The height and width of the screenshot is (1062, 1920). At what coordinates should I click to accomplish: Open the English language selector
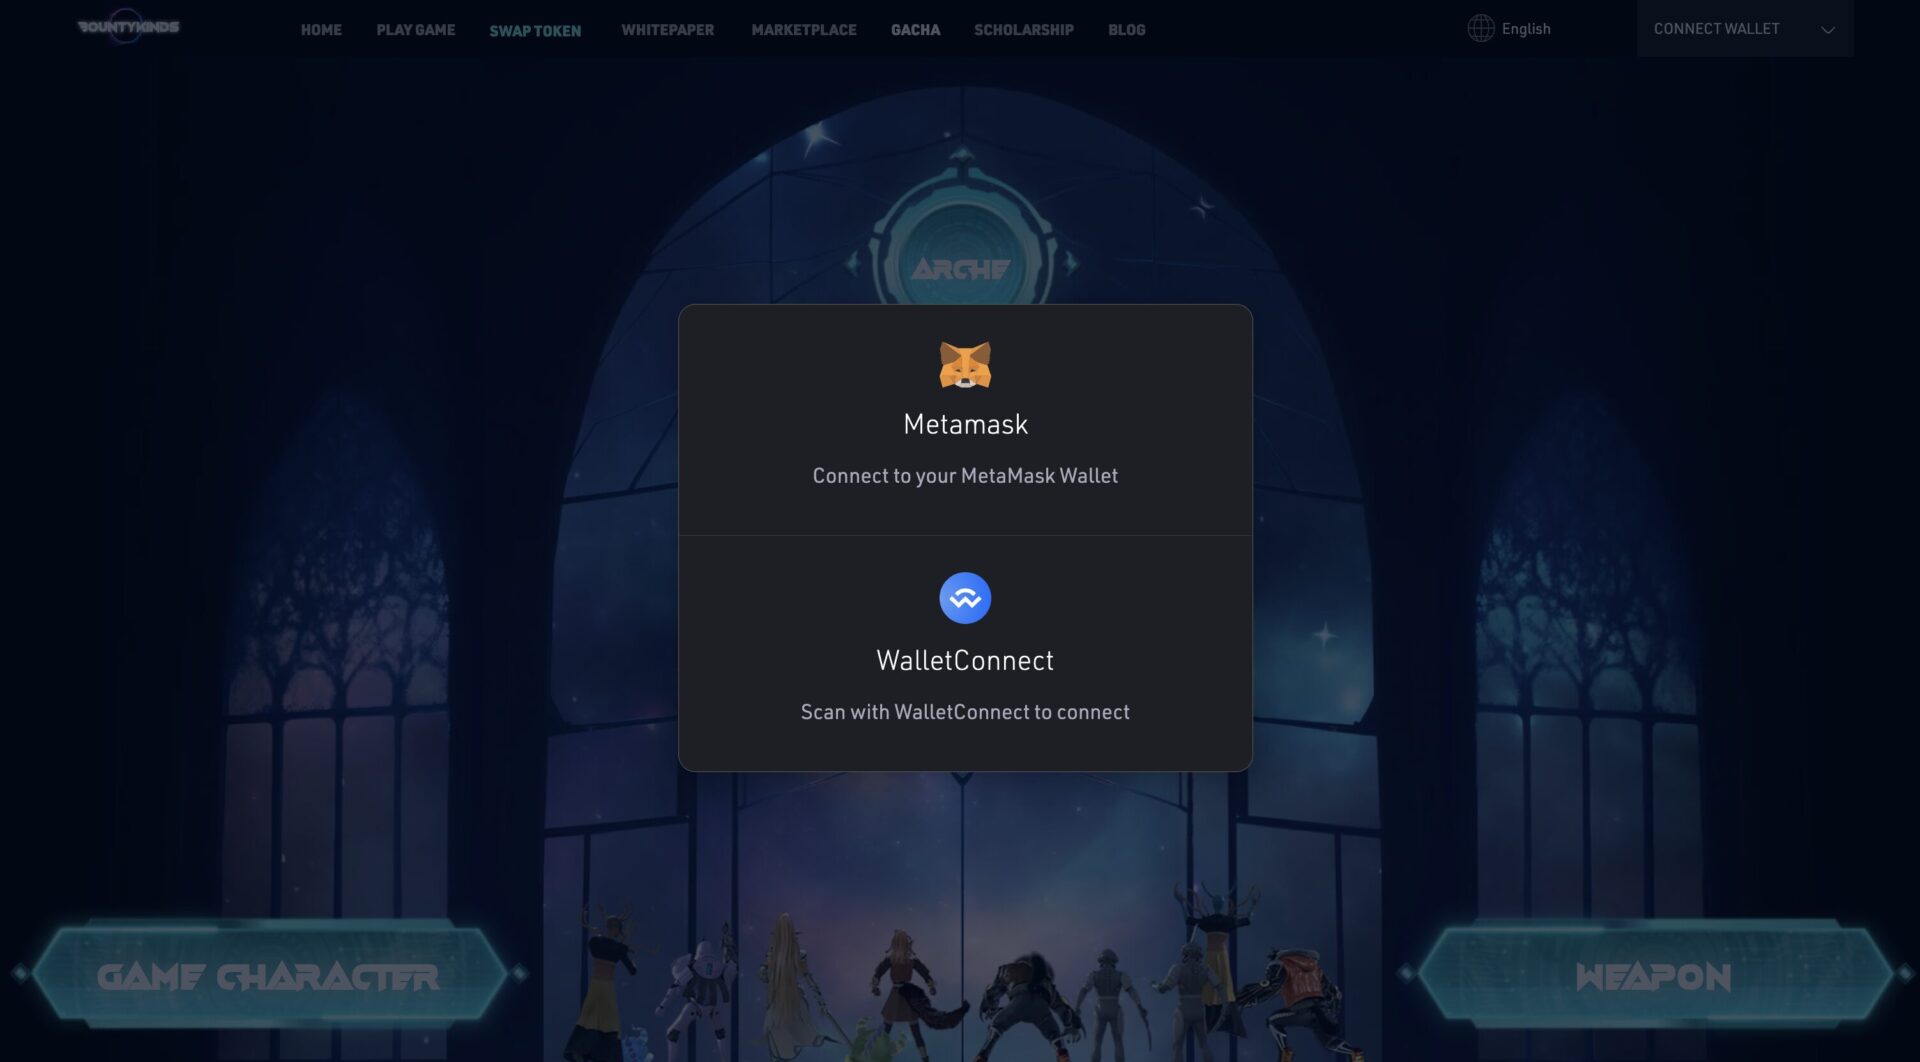1525,29
